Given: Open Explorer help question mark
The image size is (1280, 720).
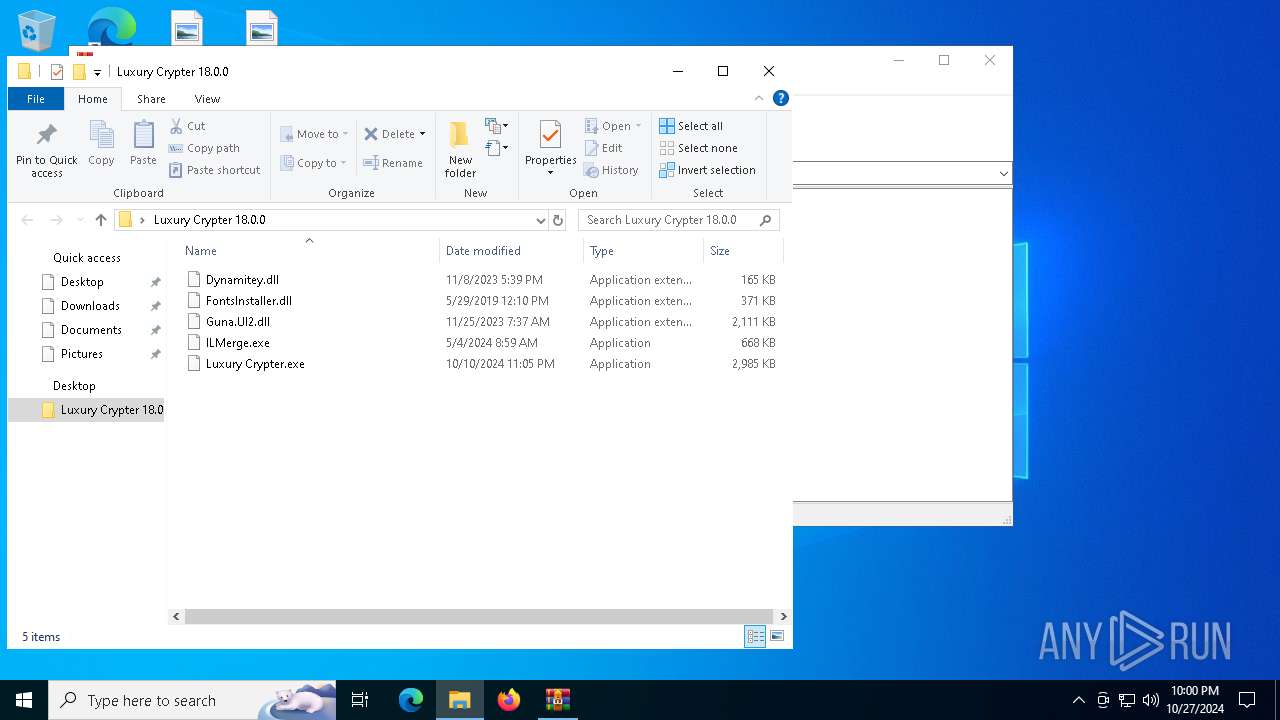Looking at the screenshot, I should tap(781, 98).
